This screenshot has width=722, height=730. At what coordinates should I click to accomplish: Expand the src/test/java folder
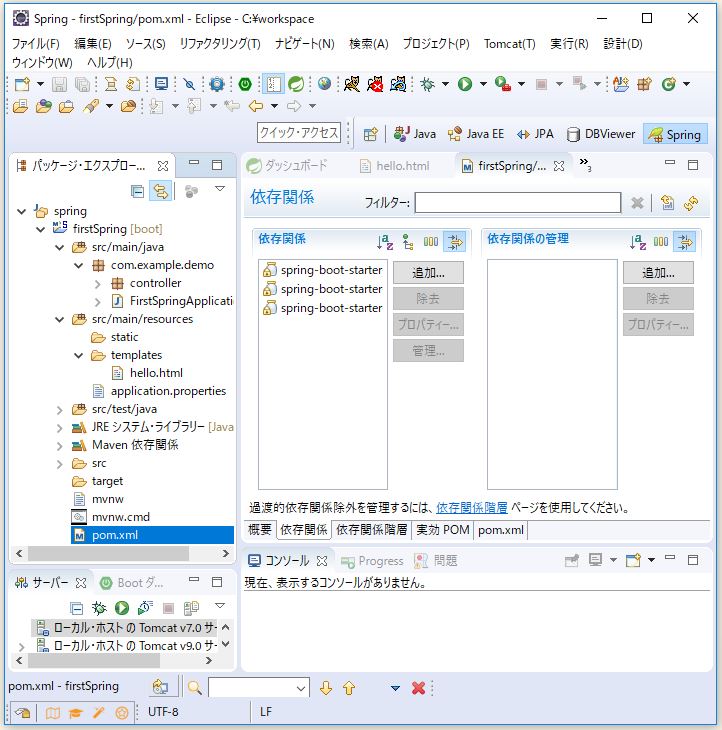[x=60, y=410]
